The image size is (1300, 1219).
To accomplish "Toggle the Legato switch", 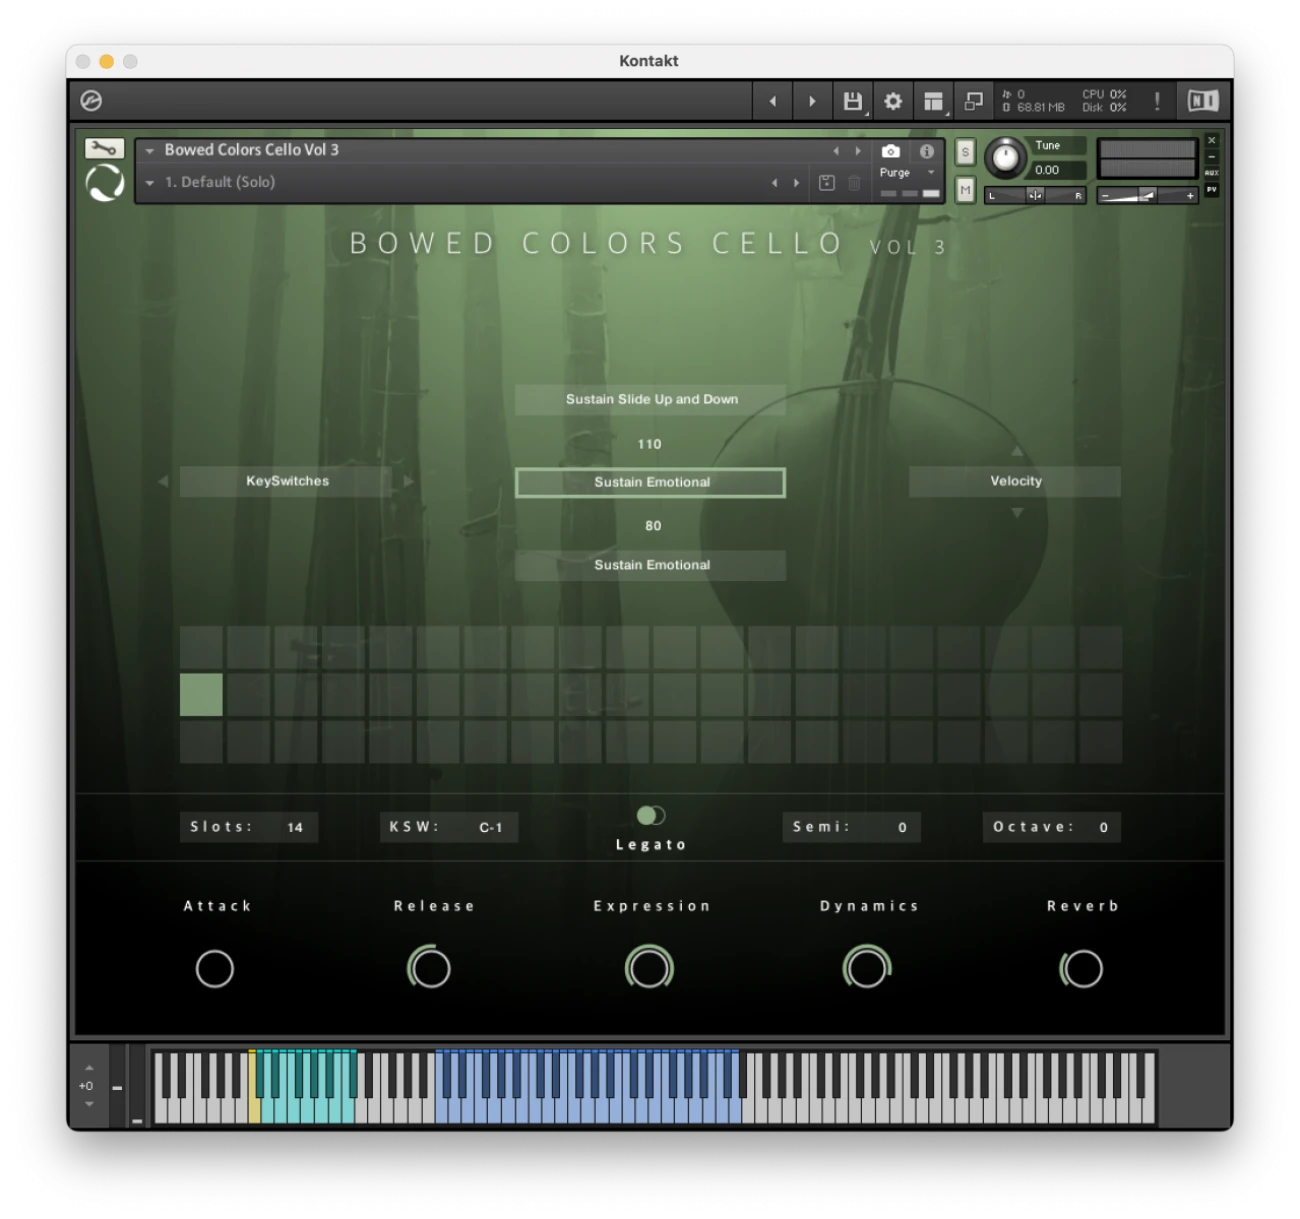I will (651, 816).
